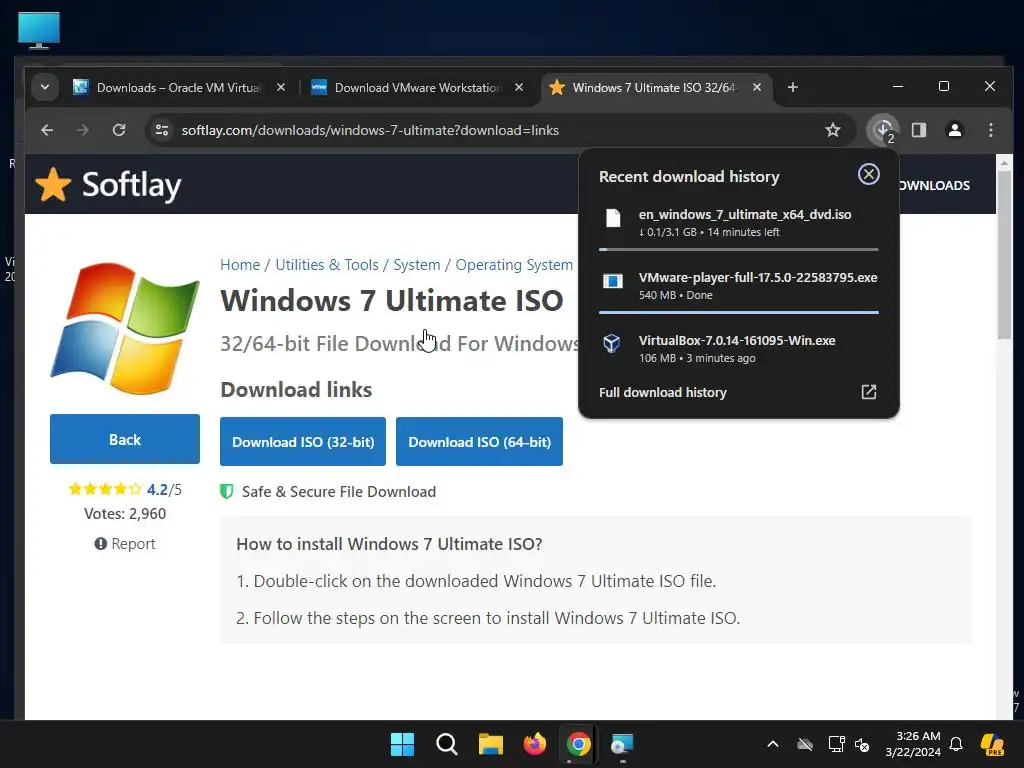The width and height of the screenshot is (1024, 768).
Task: Click the Back button
Action: 125,439
